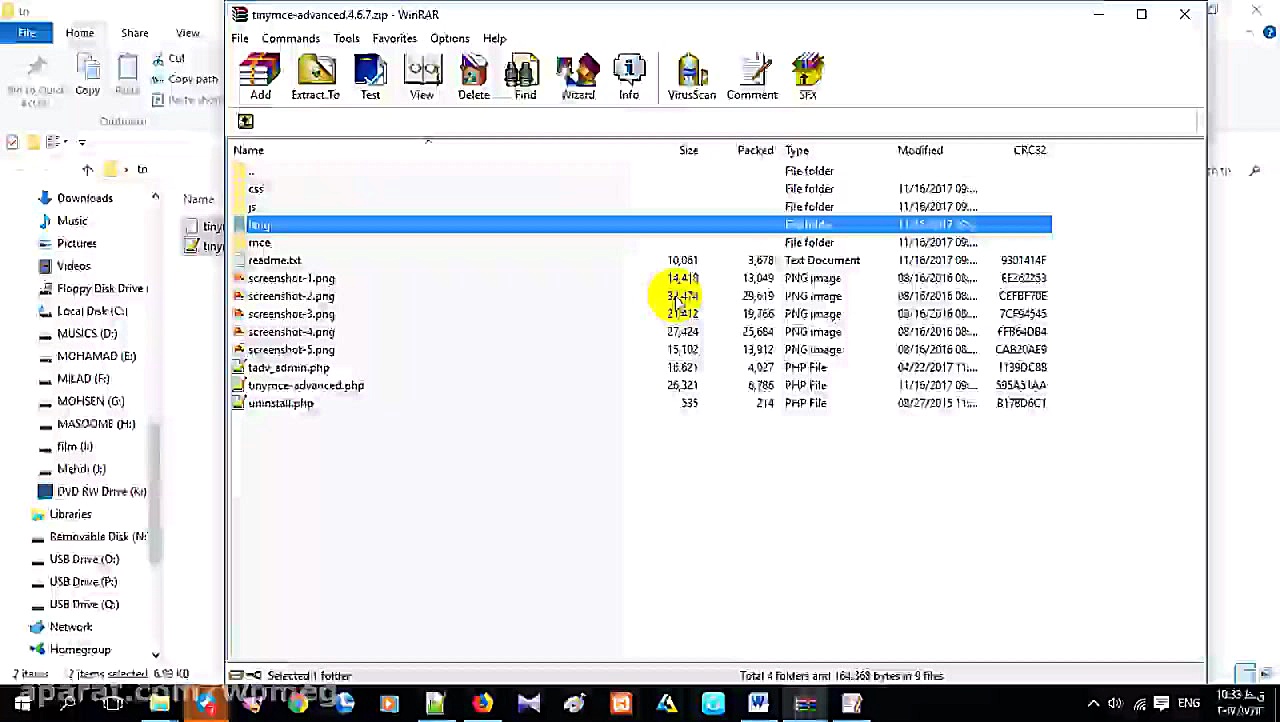The height and width of the screenshot is (722, 1280).
Task: Click the Copy ribbon icon in Explorer
Action: [x=88, y=76]
